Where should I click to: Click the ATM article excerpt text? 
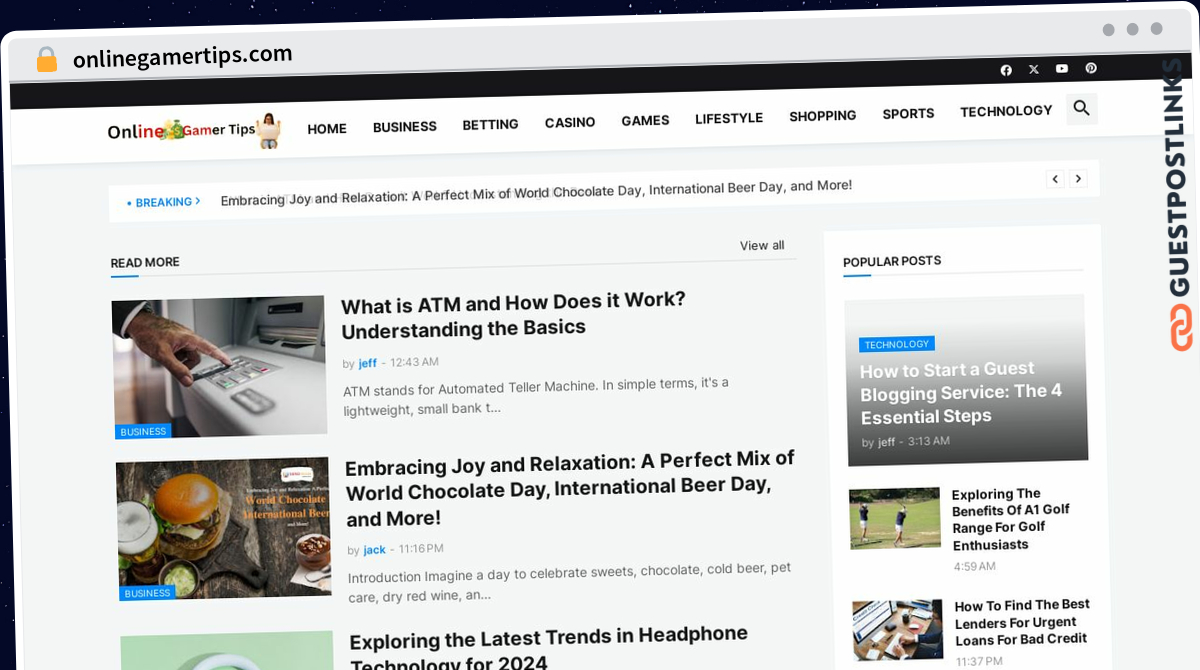pos(536,396)
